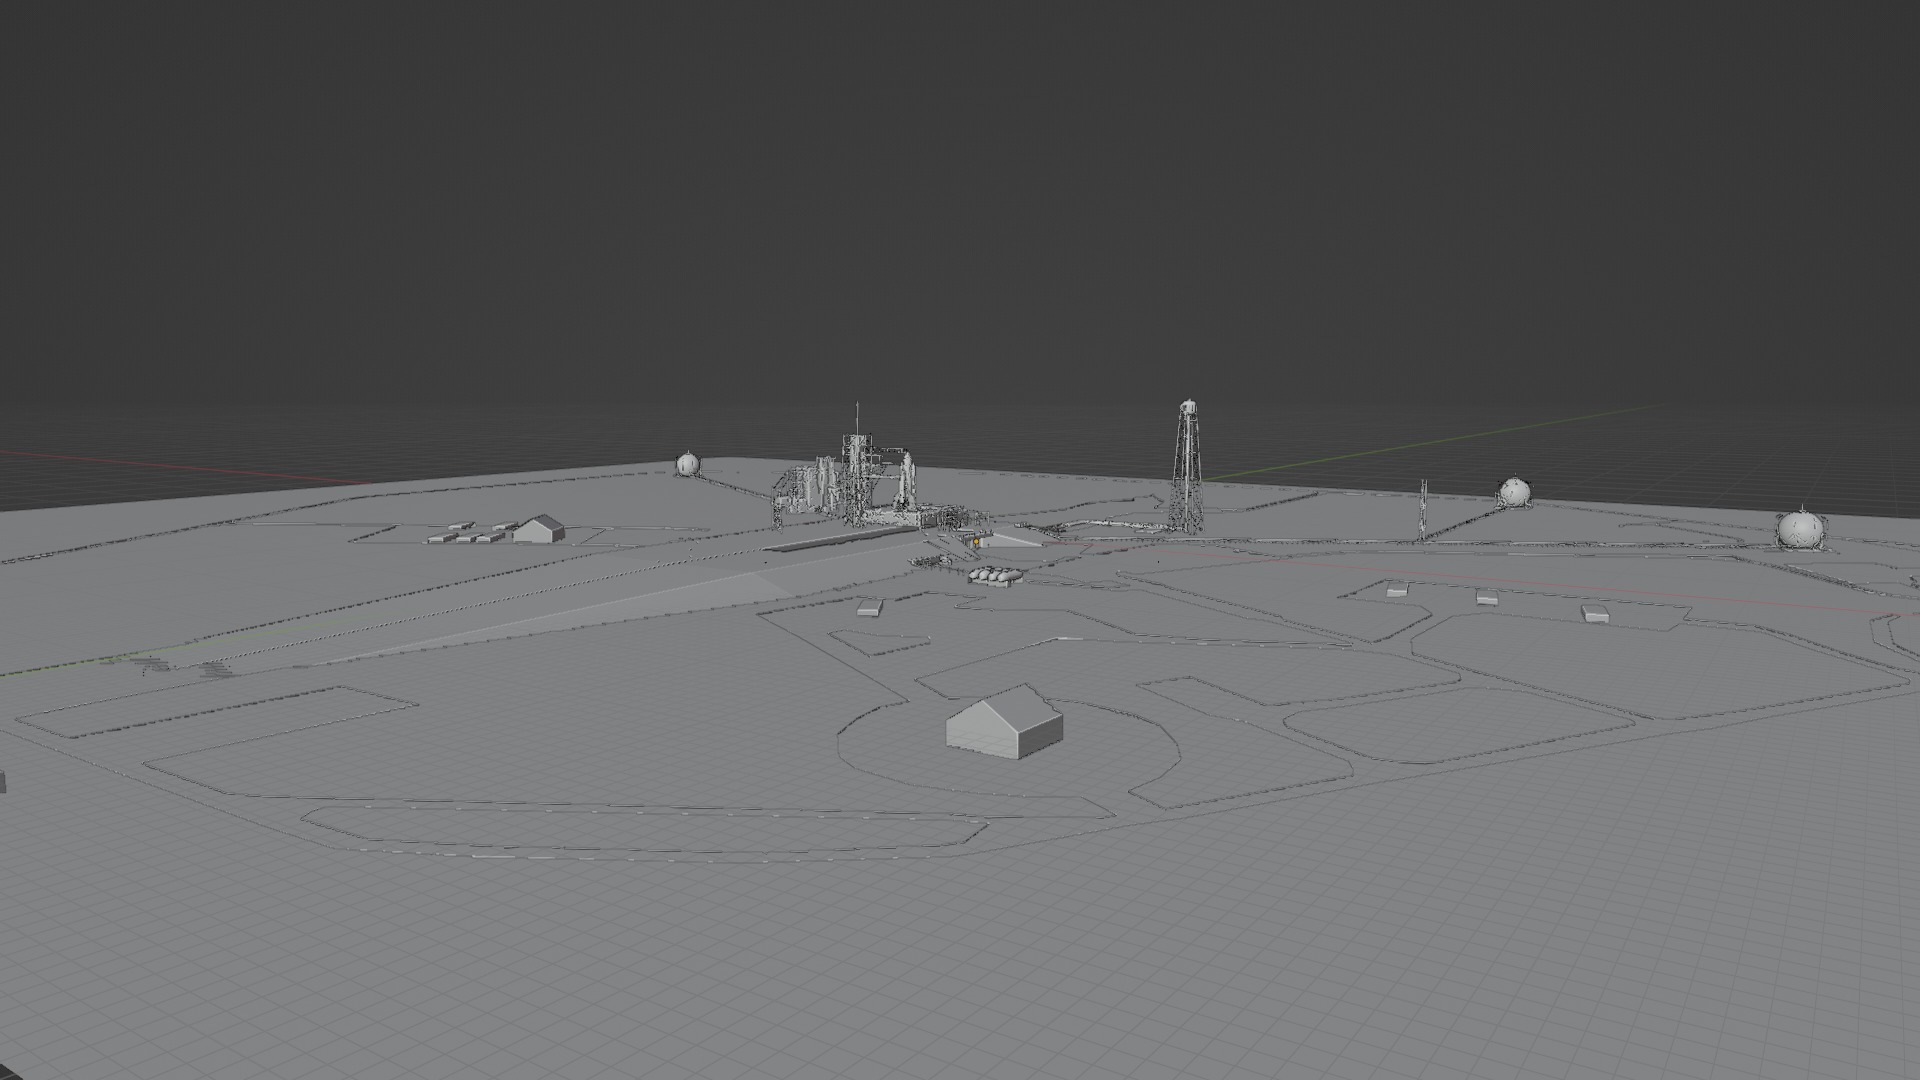Select the row of four horizontal cylindrical tanks
The image size is (1920, 1080).
tap(994, 576)
